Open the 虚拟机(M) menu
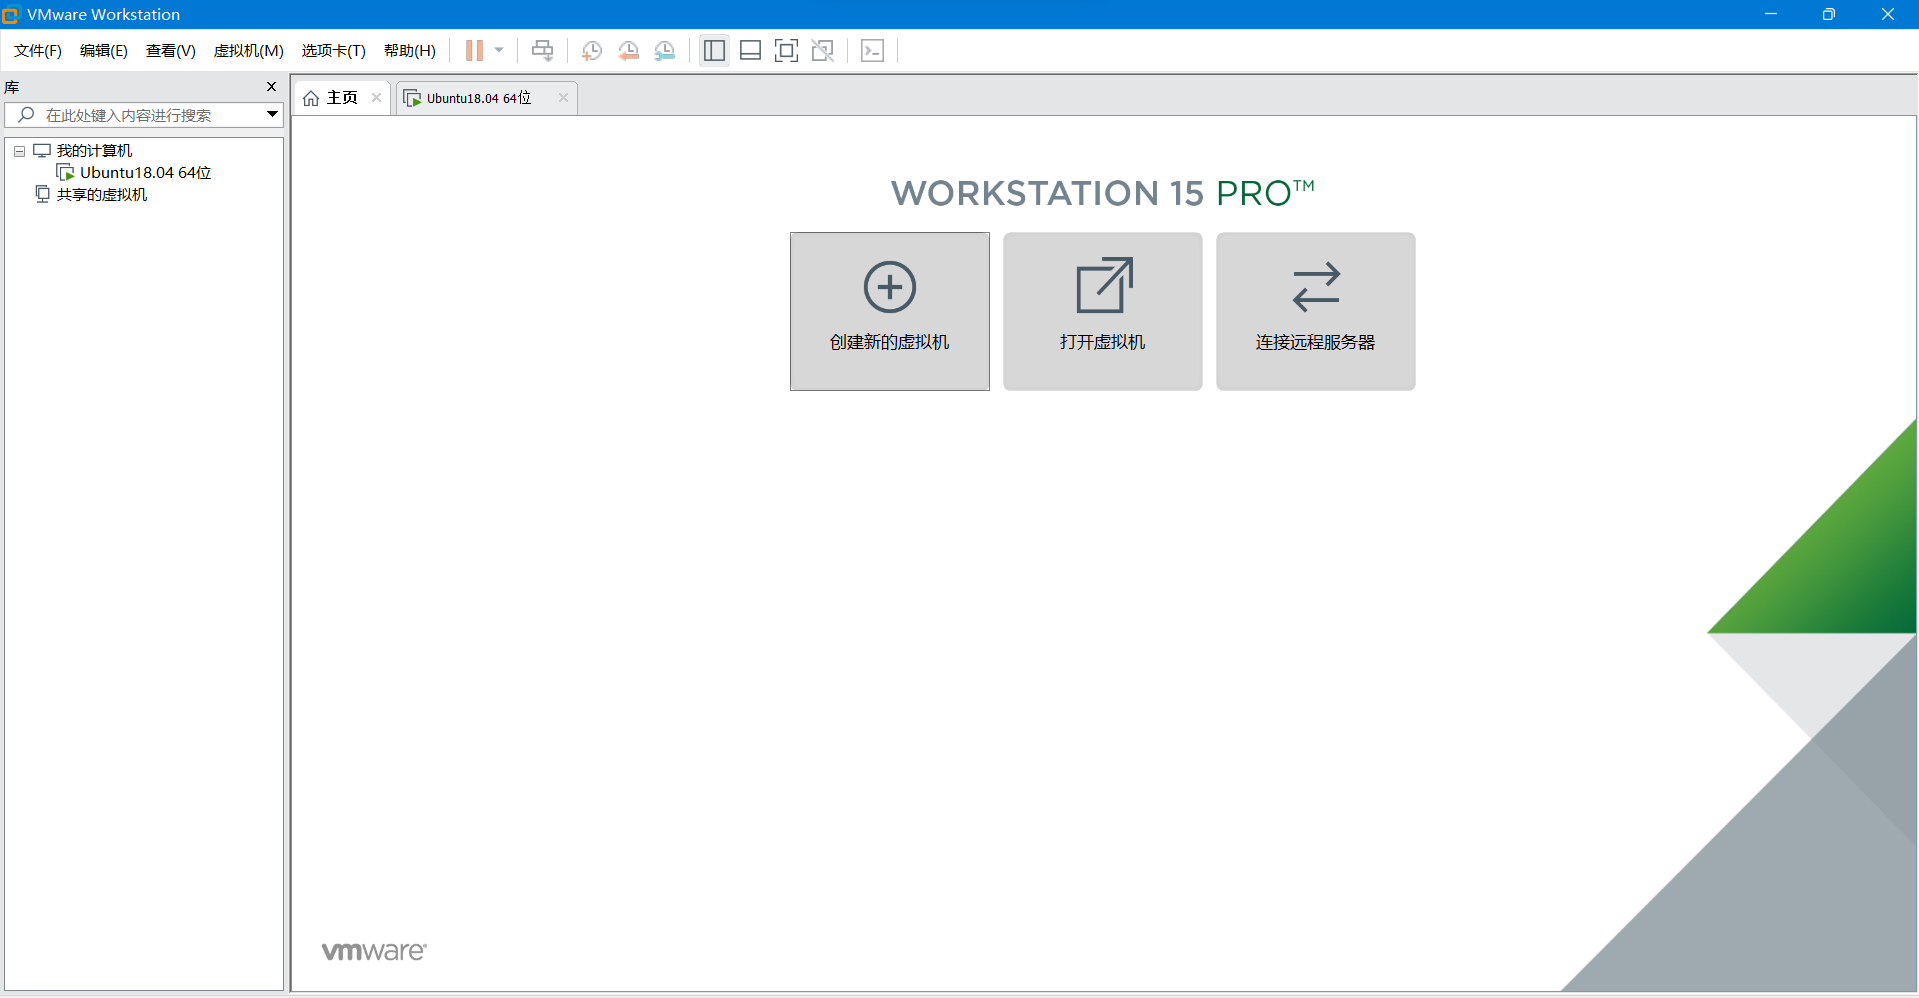This screenshot has width=1919, height=998. (x=249, y=51)
